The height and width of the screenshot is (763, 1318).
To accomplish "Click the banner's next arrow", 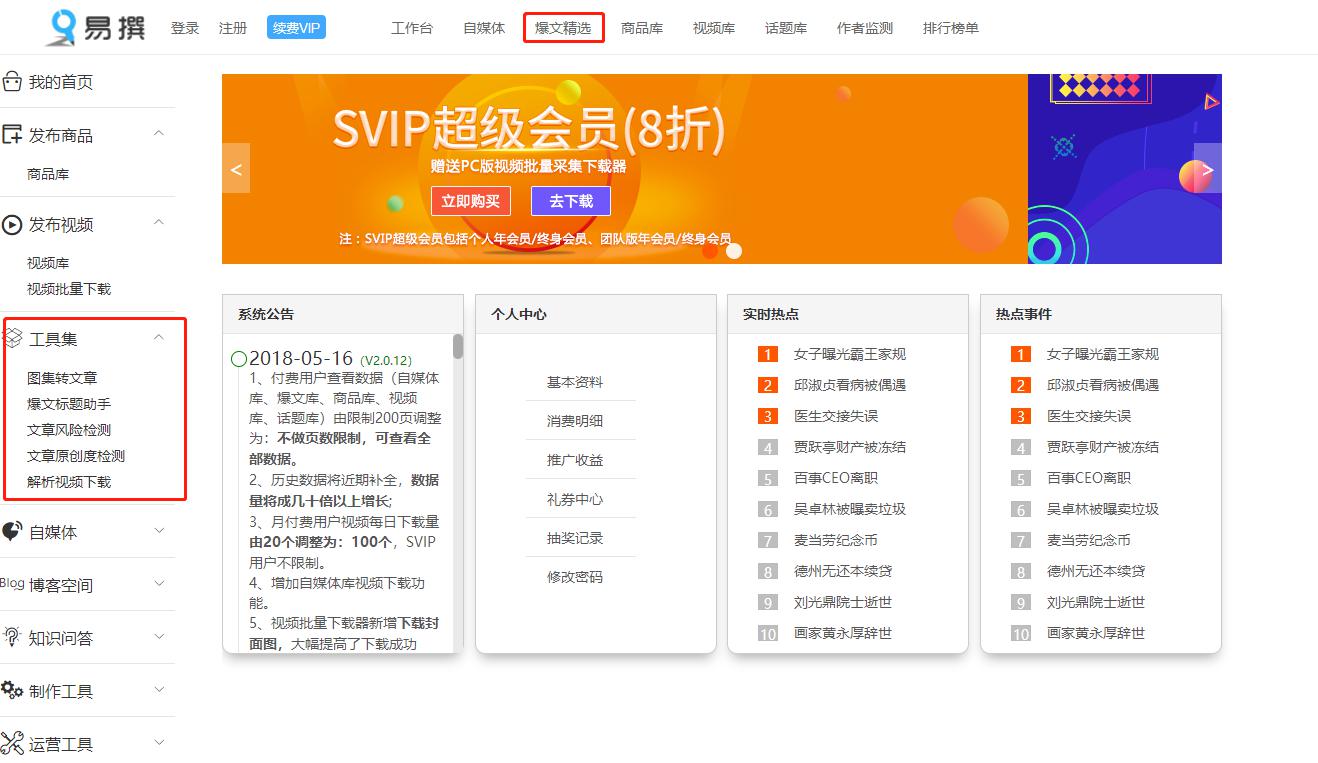I will coord(1206,169).
